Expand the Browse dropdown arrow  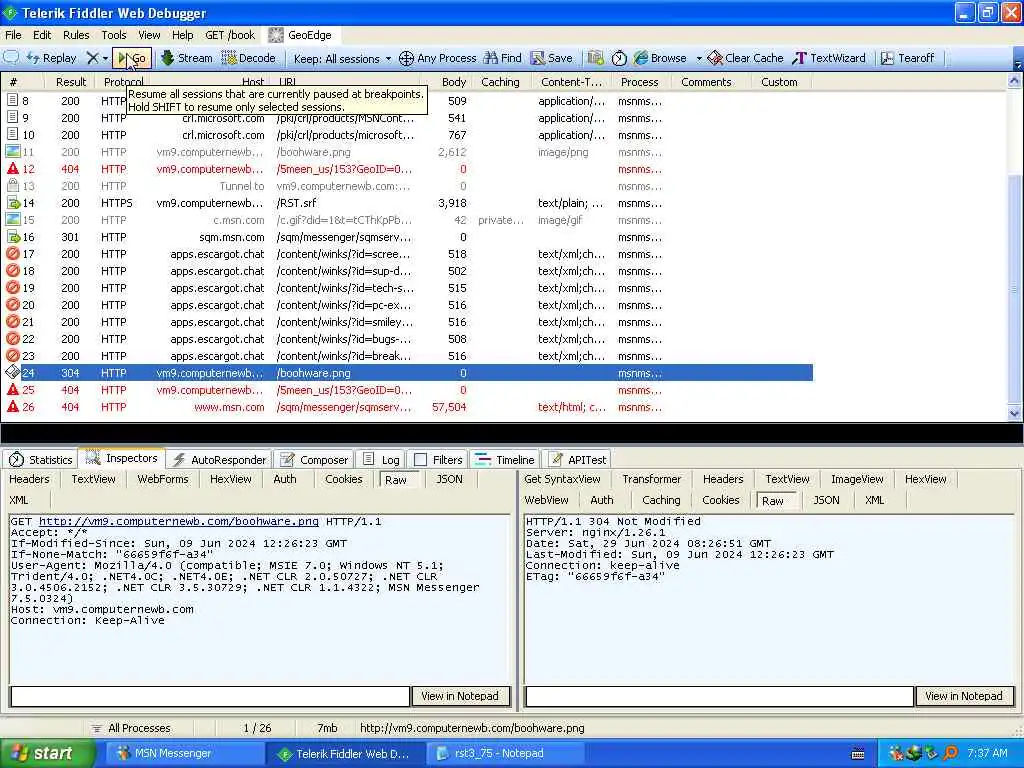click(699, 59)
